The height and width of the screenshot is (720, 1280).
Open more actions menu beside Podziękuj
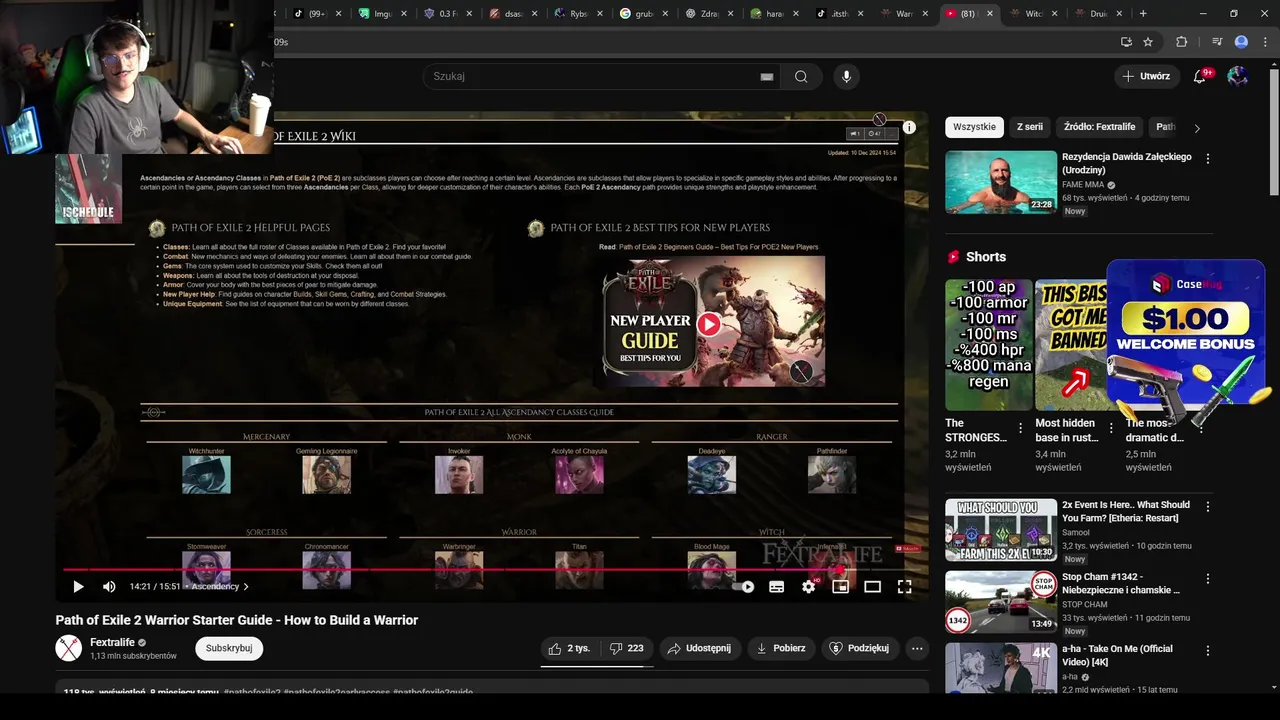click(917, 648)
